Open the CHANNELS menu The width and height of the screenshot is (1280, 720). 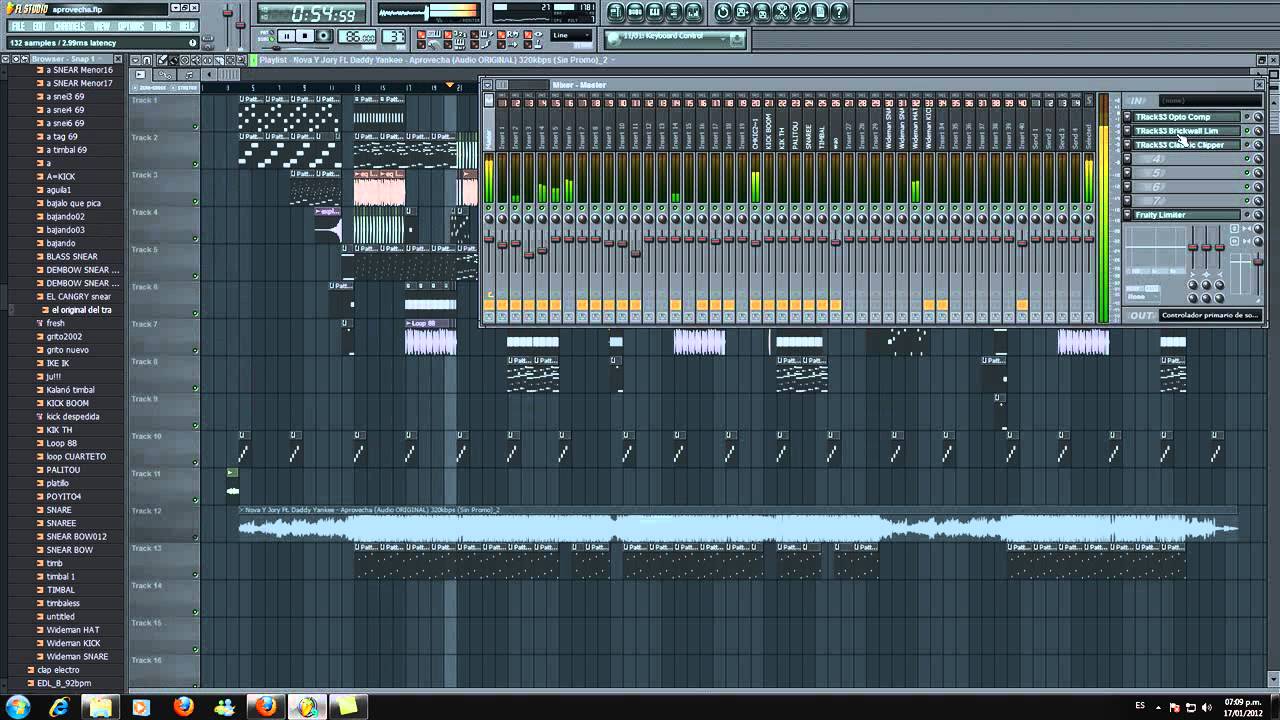(x=70, y=26)
